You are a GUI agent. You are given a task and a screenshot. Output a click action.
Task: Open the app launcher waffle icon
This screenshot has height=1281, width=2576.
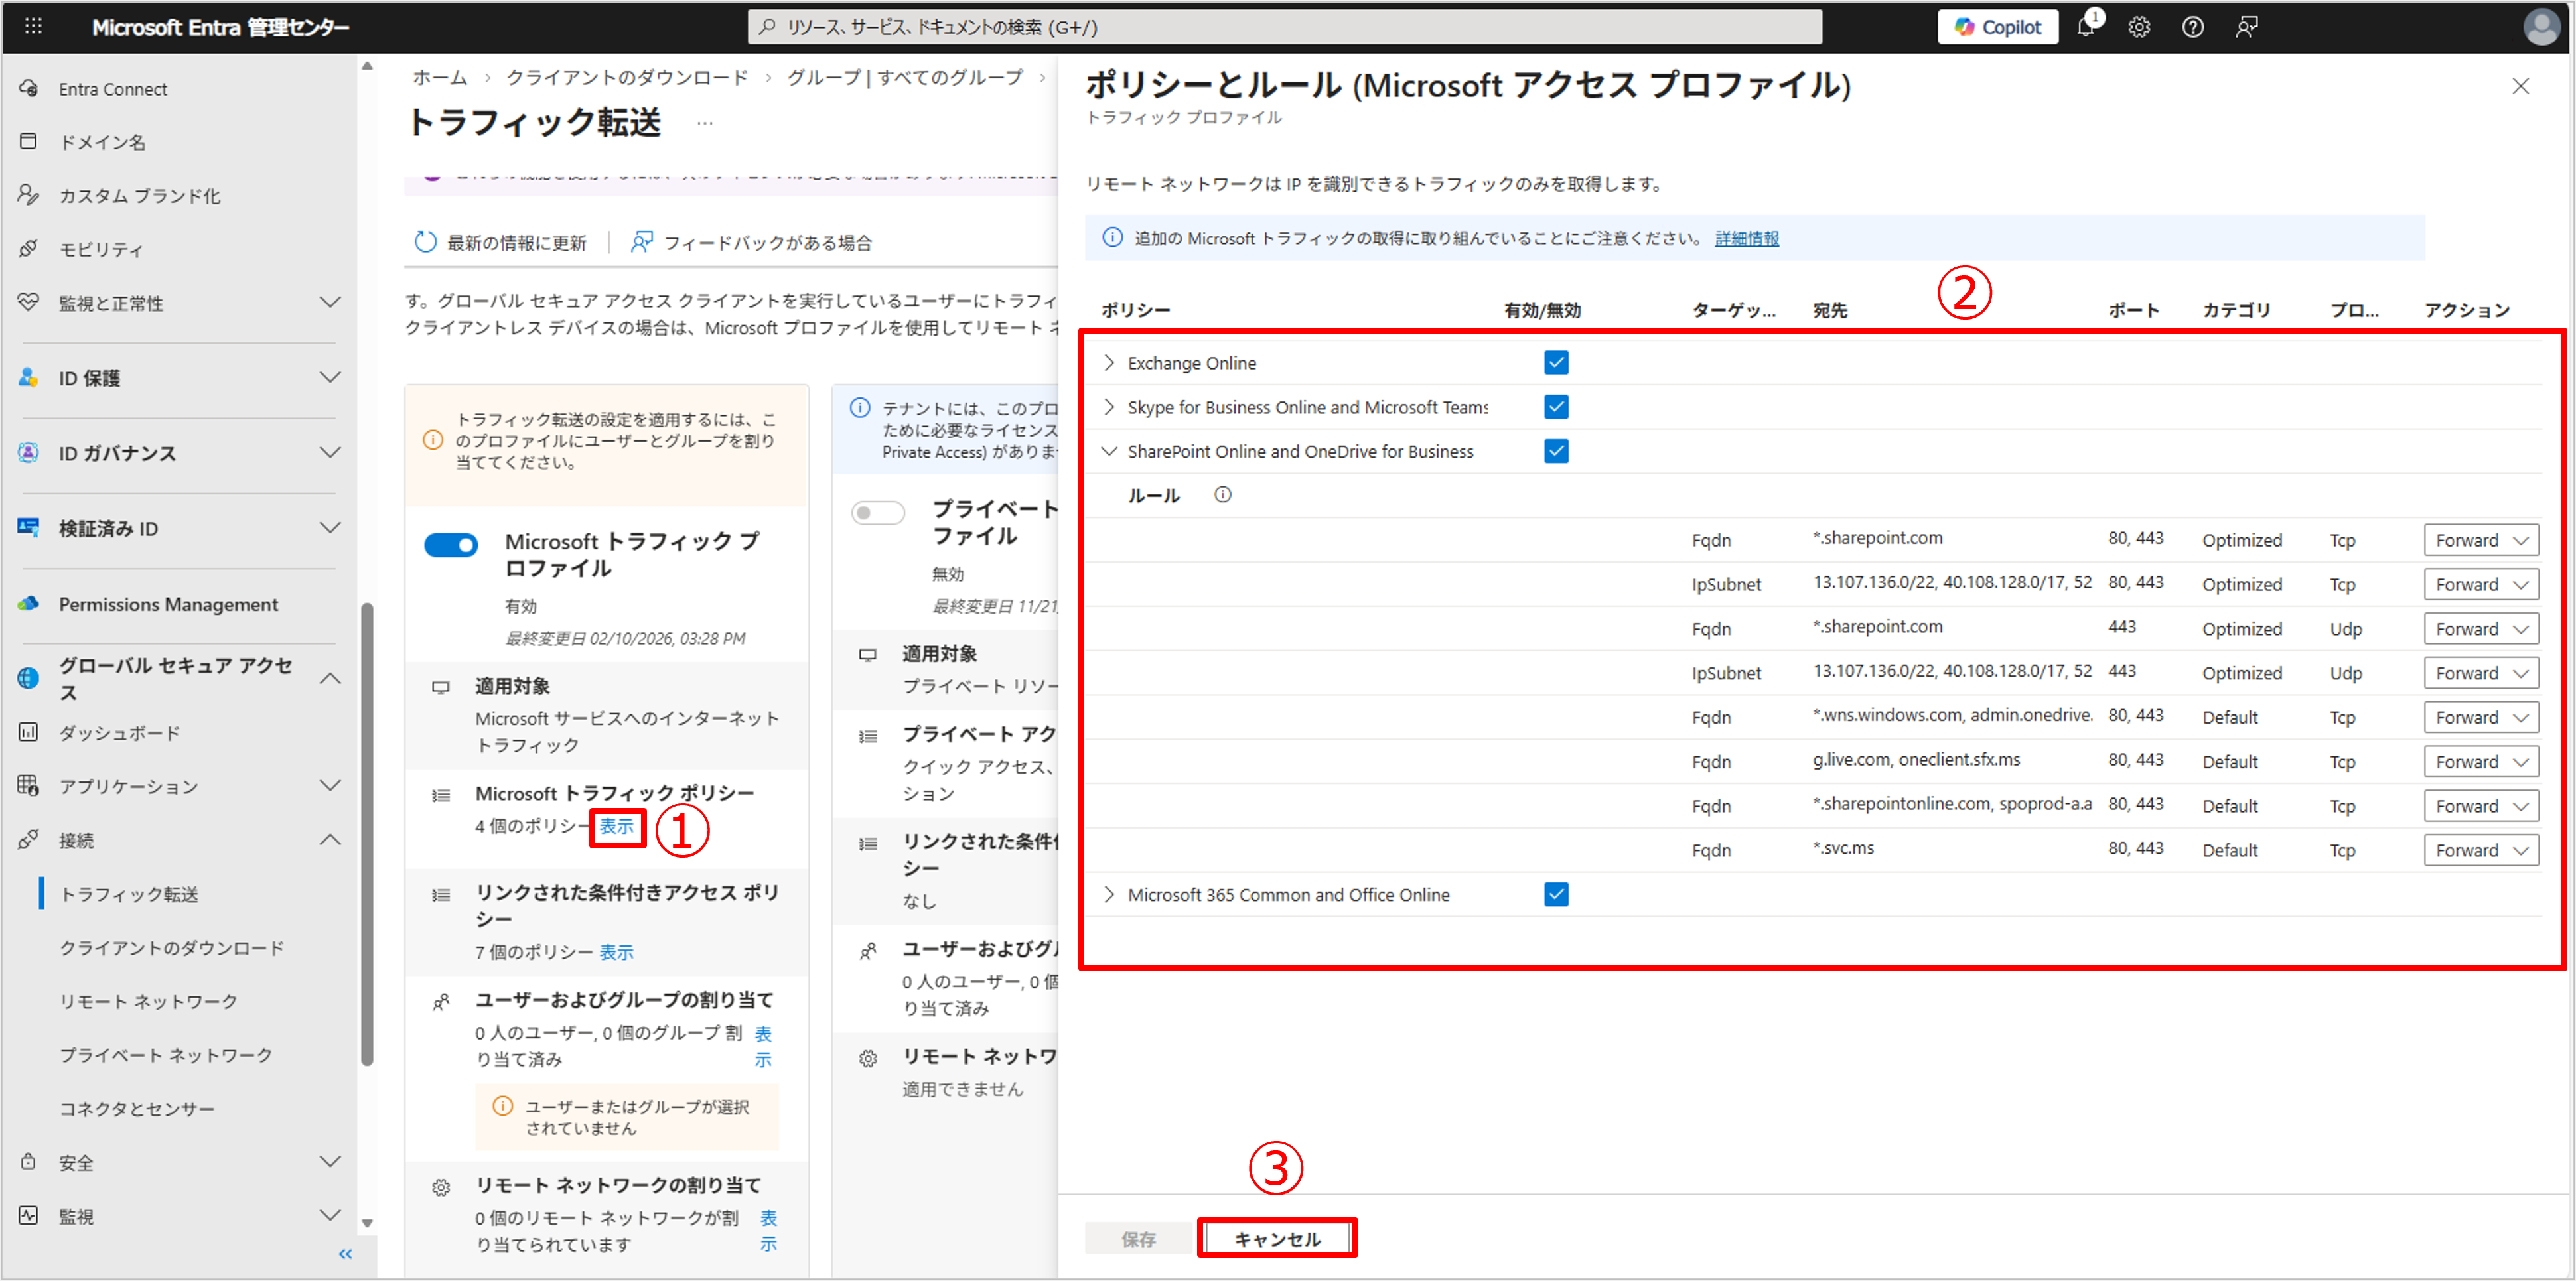[33, 27]
